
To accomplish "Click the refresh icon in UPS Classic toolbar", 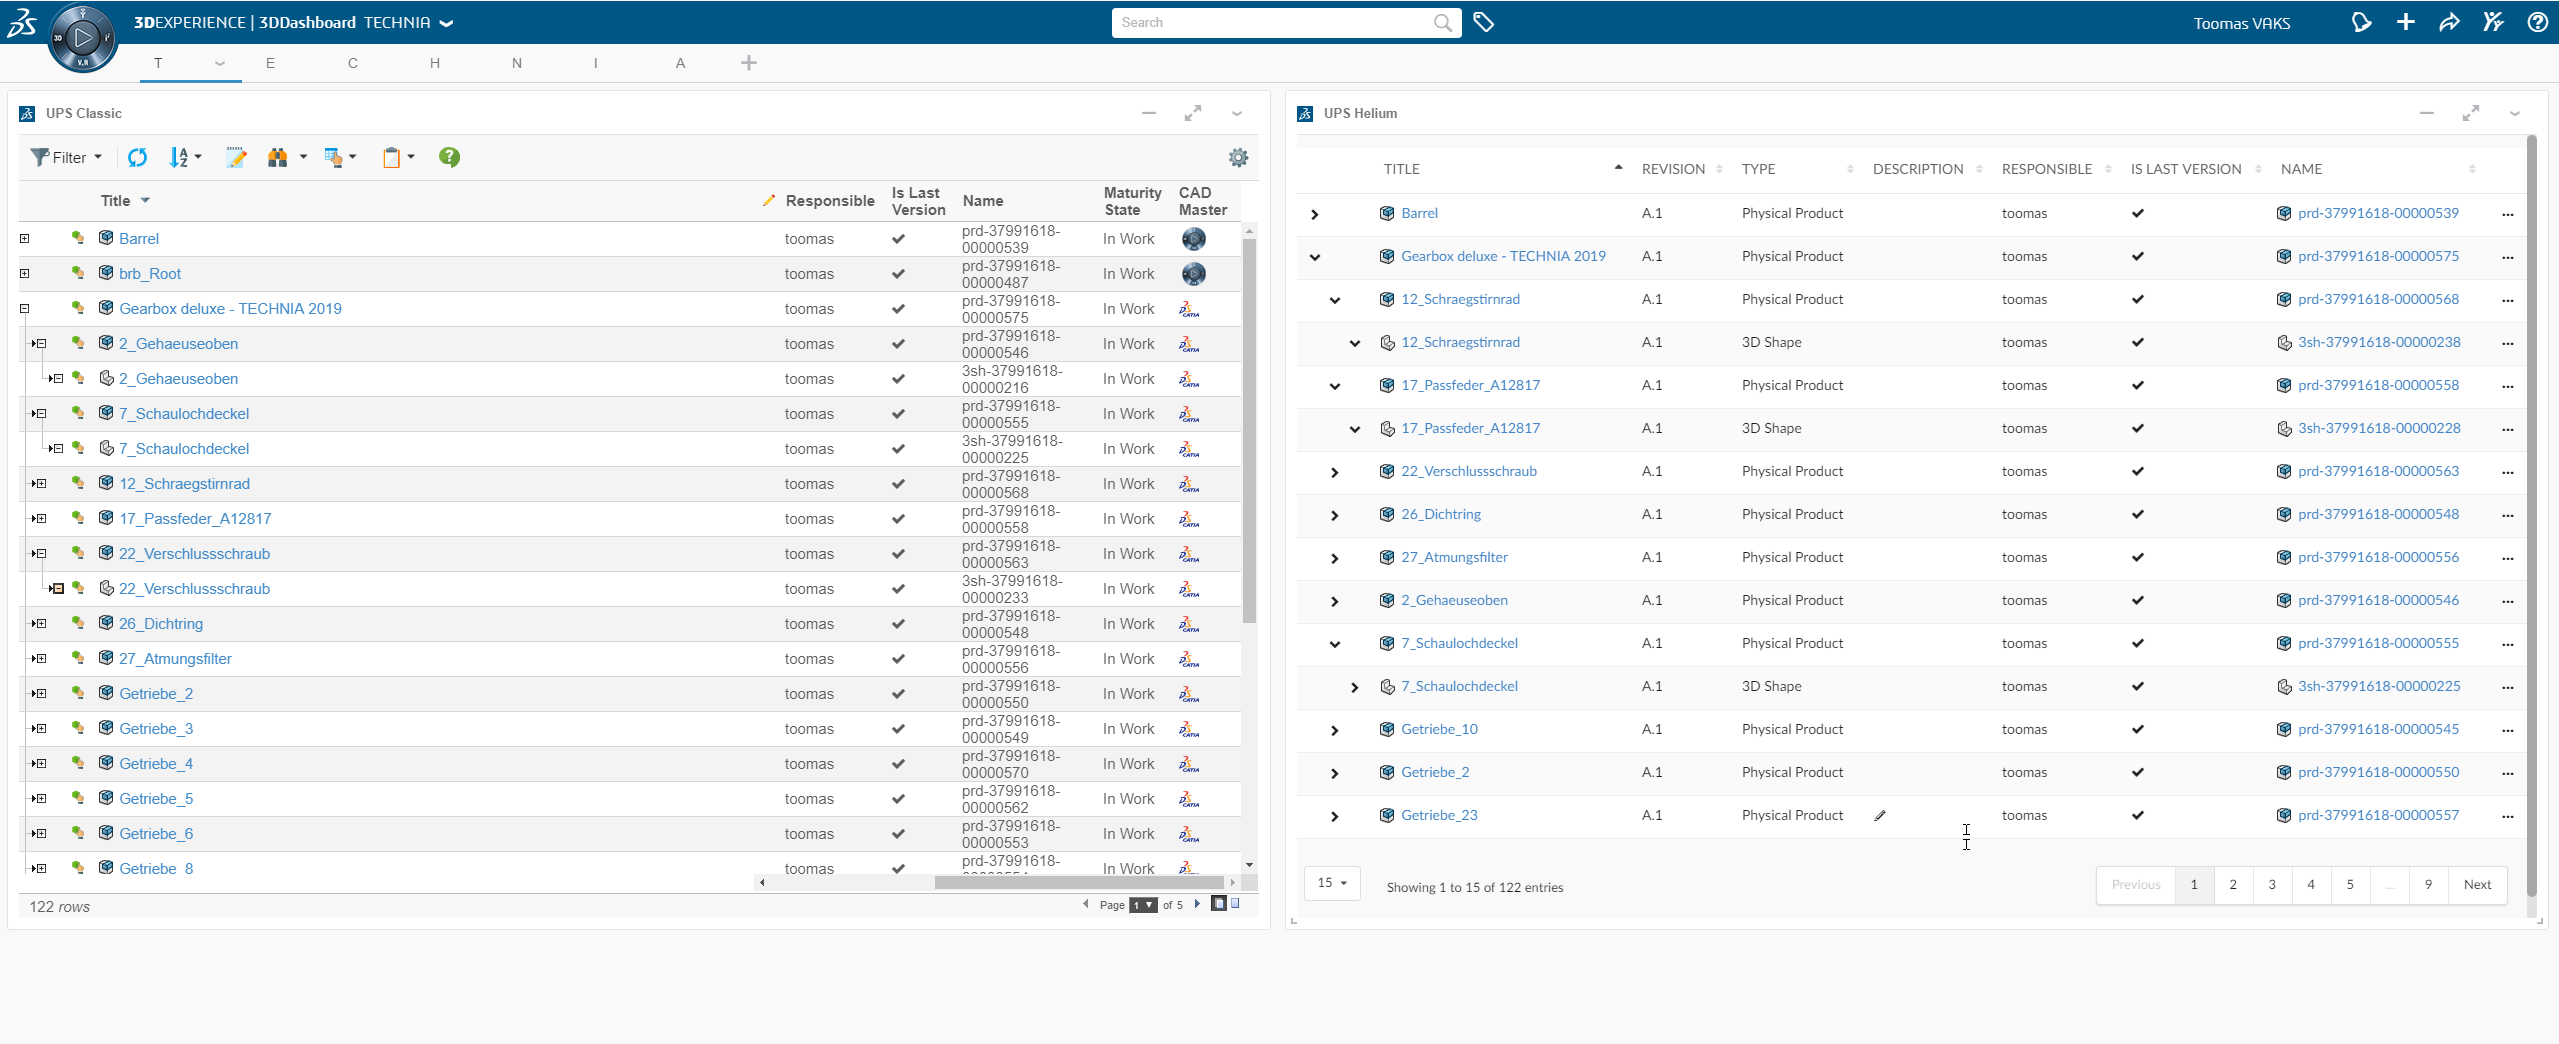I will (x=137, y=157).
